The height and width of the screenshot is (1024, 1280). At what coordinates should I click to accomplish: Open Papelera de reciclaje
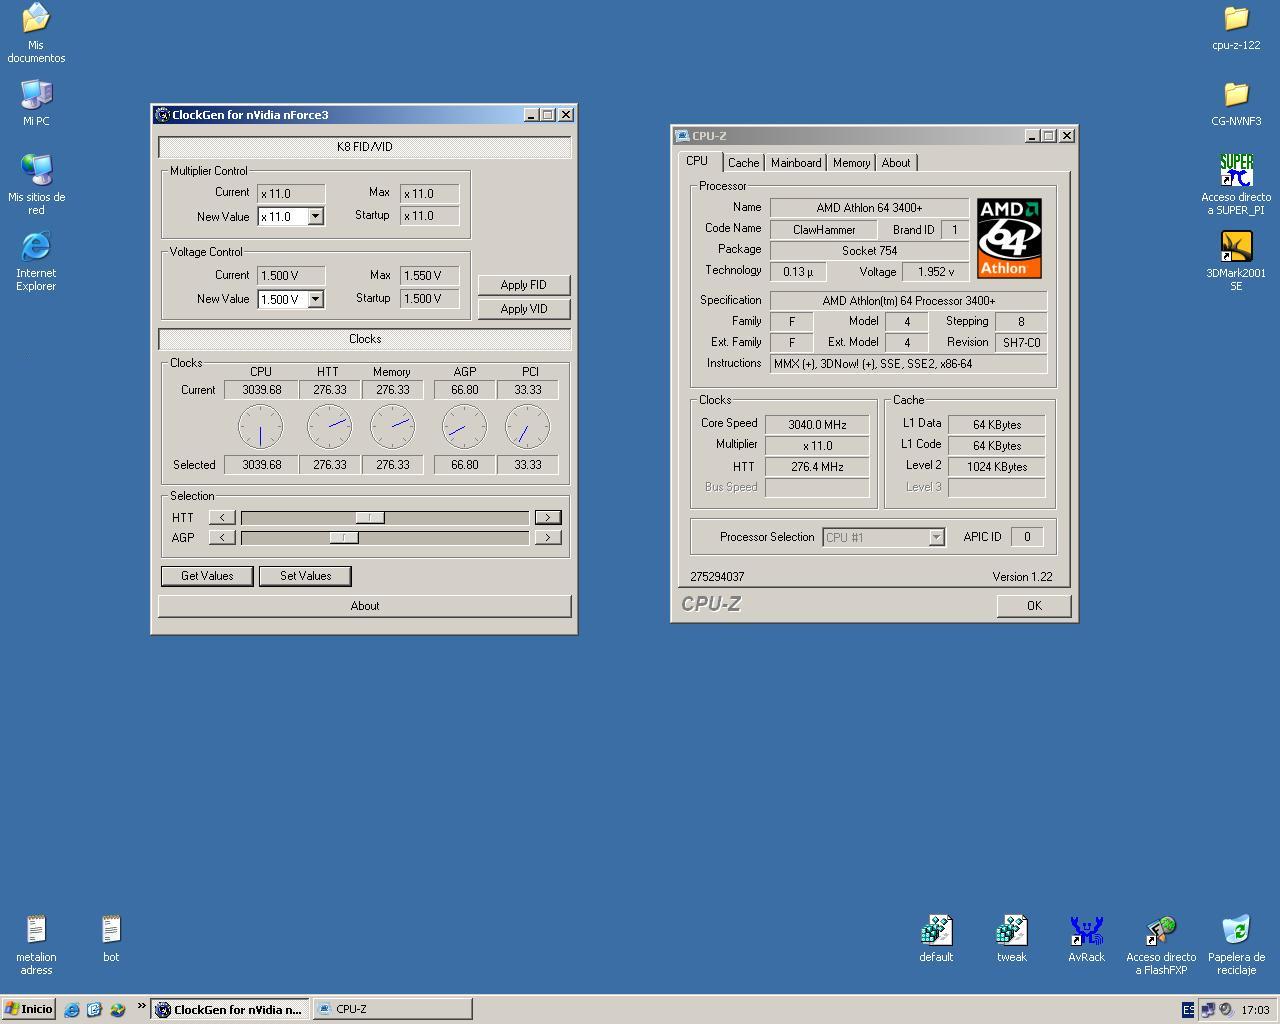1236,944
